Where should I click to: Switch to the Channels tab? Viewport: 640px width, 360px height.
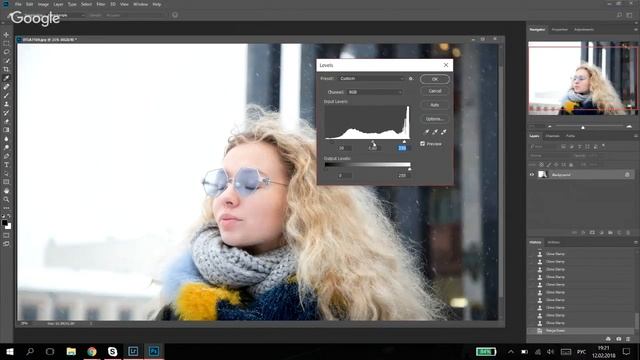[x=553, y=136]
